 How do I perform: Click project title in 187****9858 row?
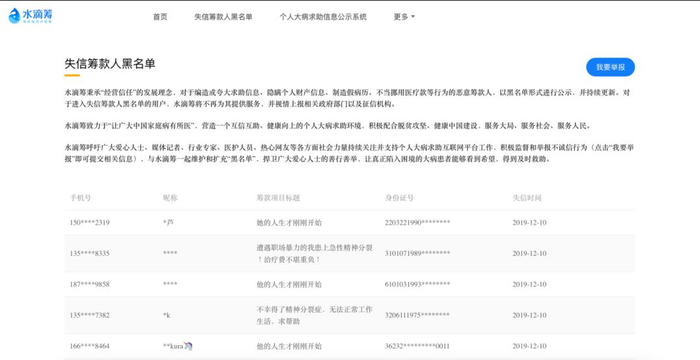click(x=289, y=284)
